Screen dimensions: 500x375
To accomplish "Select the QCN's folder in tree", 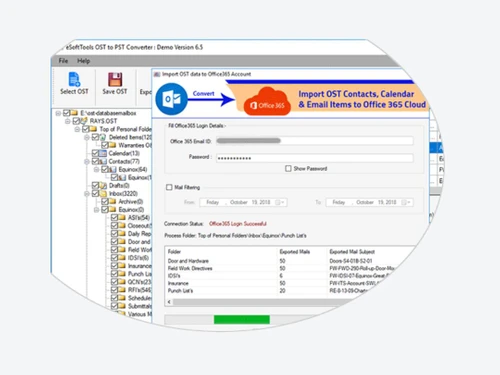I will coord(140,282).
